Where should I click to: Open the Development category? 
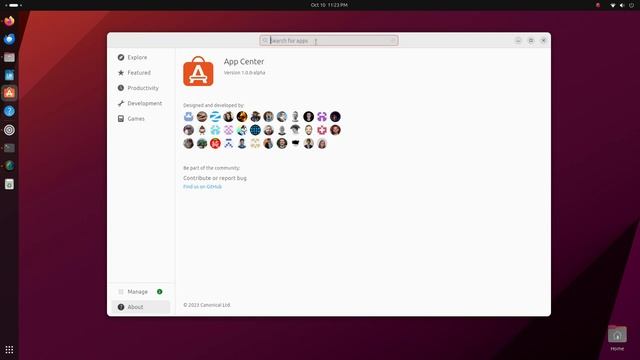pos(140,103)
